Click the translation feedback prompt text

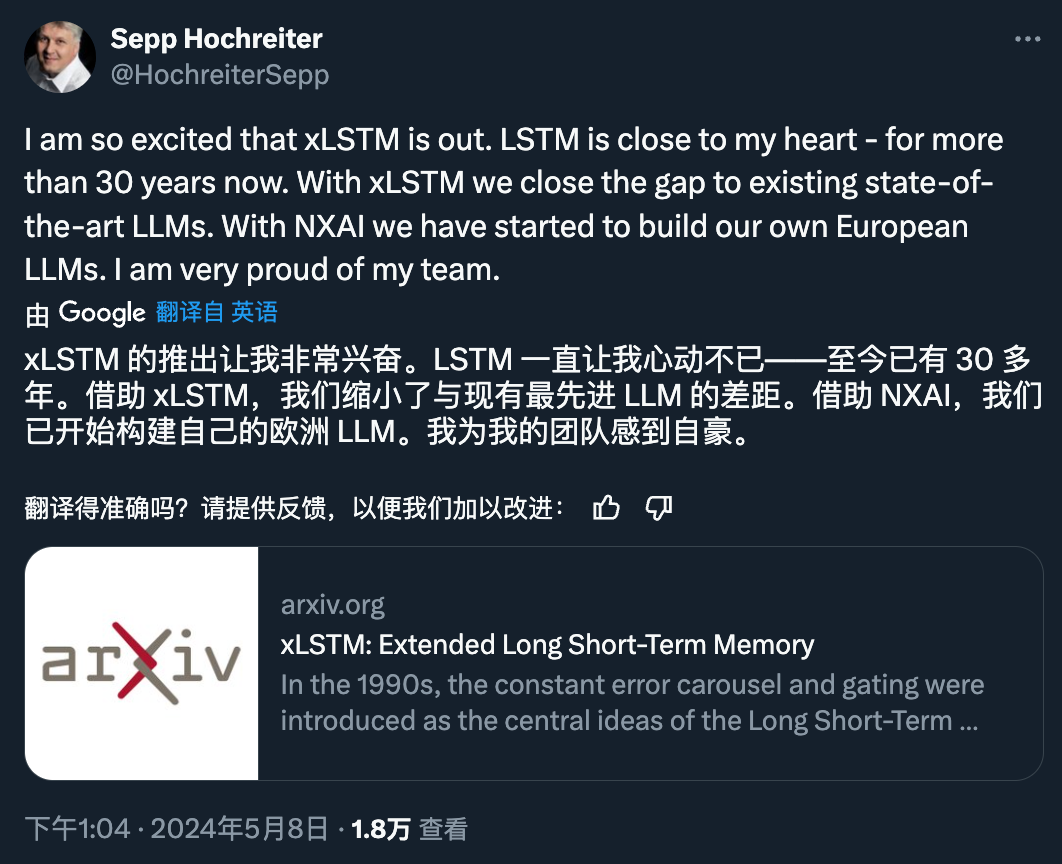[x=290, y=508]
